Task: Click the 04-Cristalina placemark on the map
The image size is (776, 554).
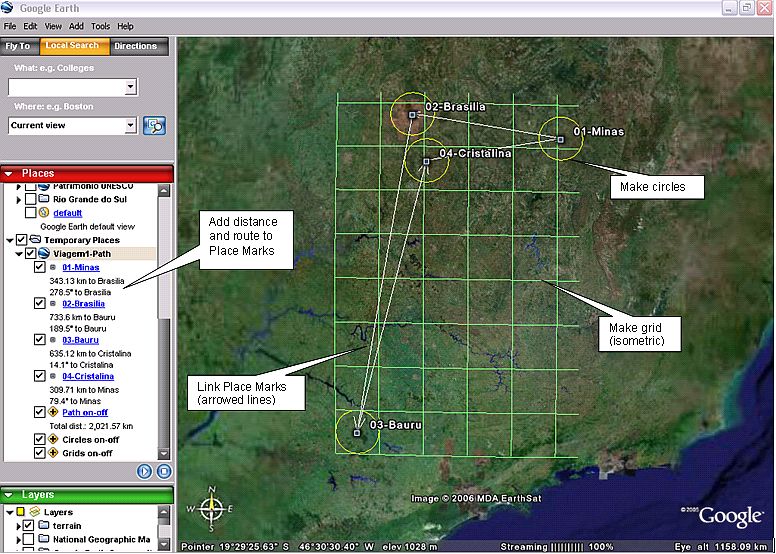Action: tap(427, 161)
